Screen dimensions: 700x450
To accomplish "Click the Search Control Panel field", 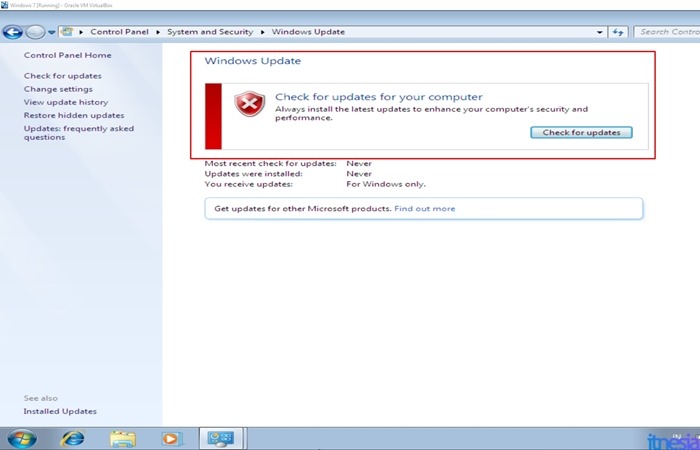I will click(x=668, y=32).
